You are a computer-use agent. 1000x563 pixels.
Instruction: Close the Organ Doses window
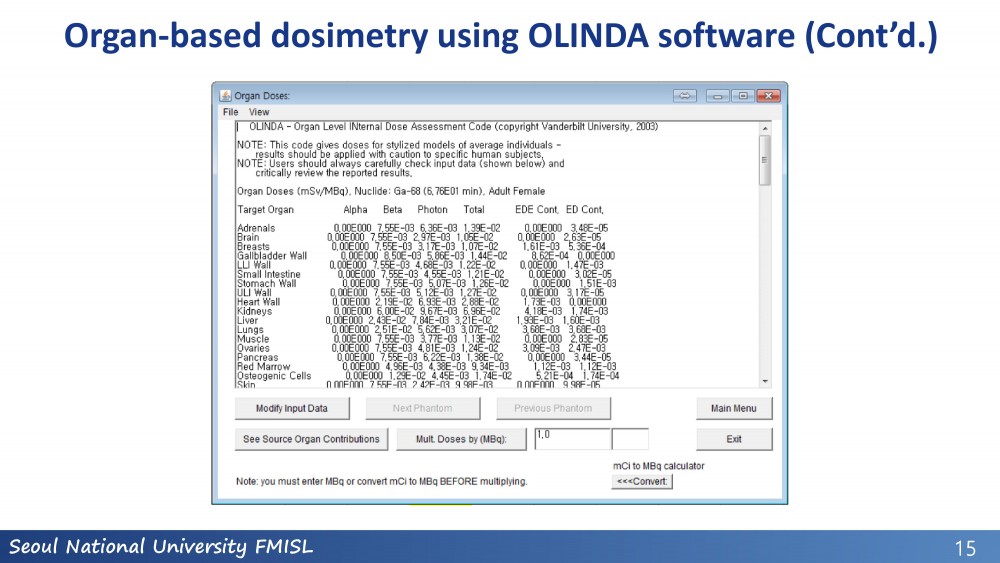[768, 96]
